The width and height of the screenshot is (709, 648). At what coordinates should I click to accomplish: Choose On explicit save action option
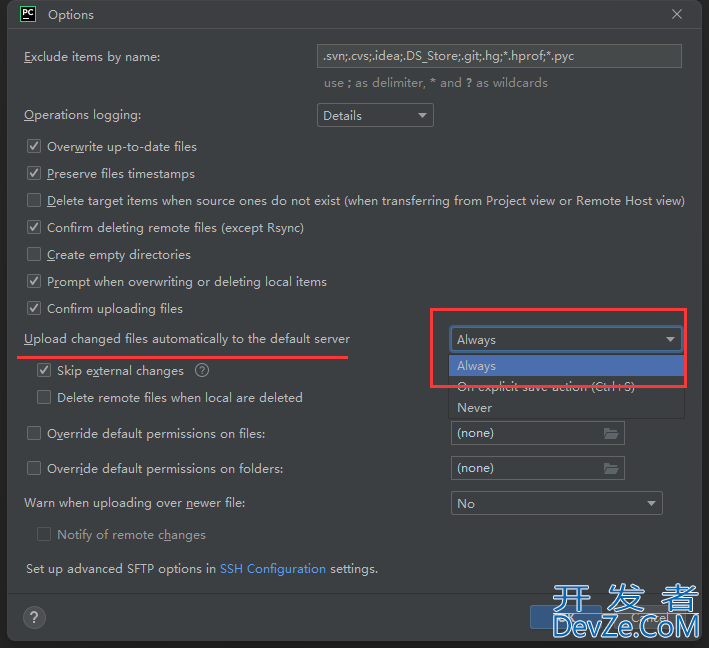pos(566,387)
